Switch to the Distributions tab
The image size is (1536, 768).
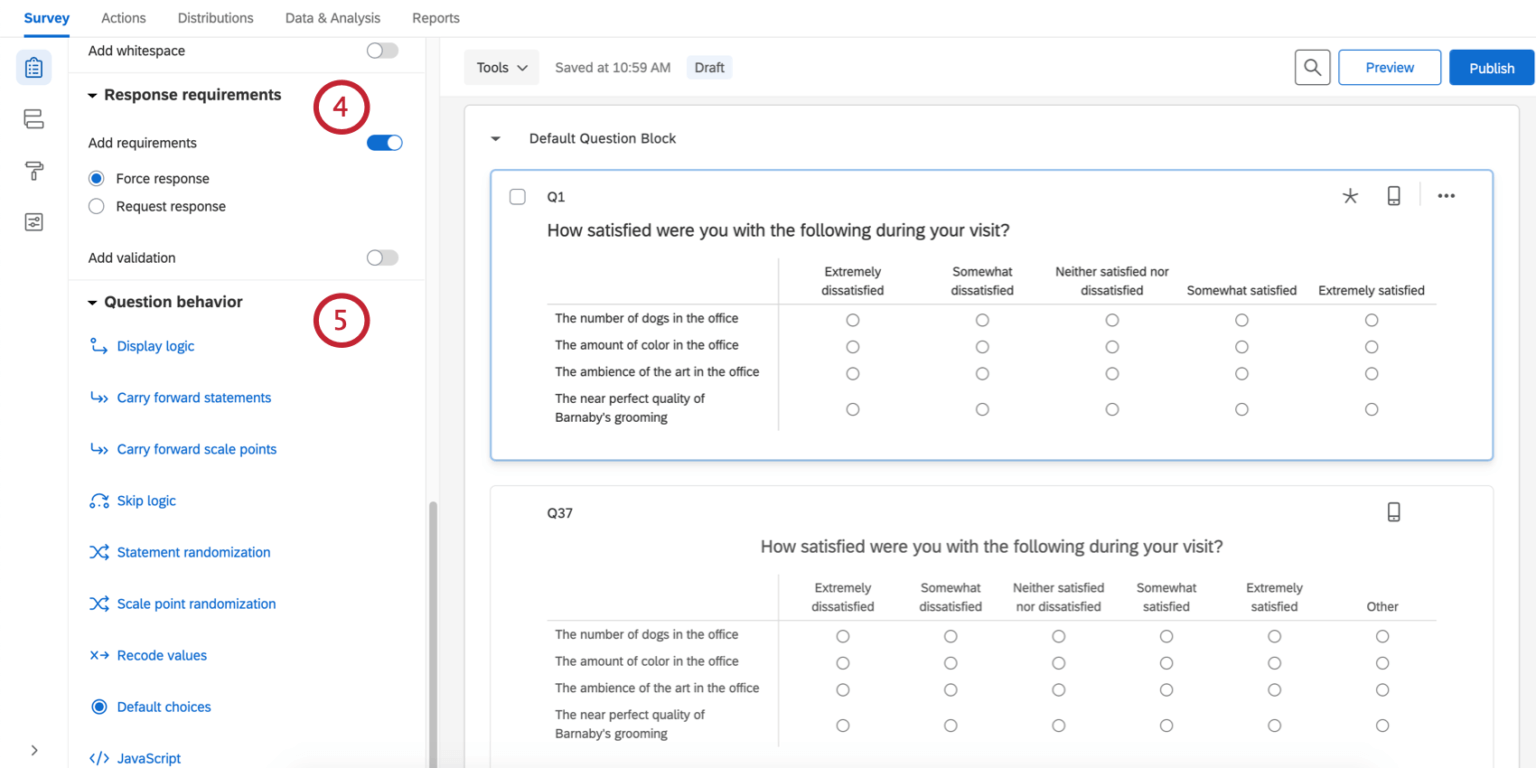tap(215, 18)
